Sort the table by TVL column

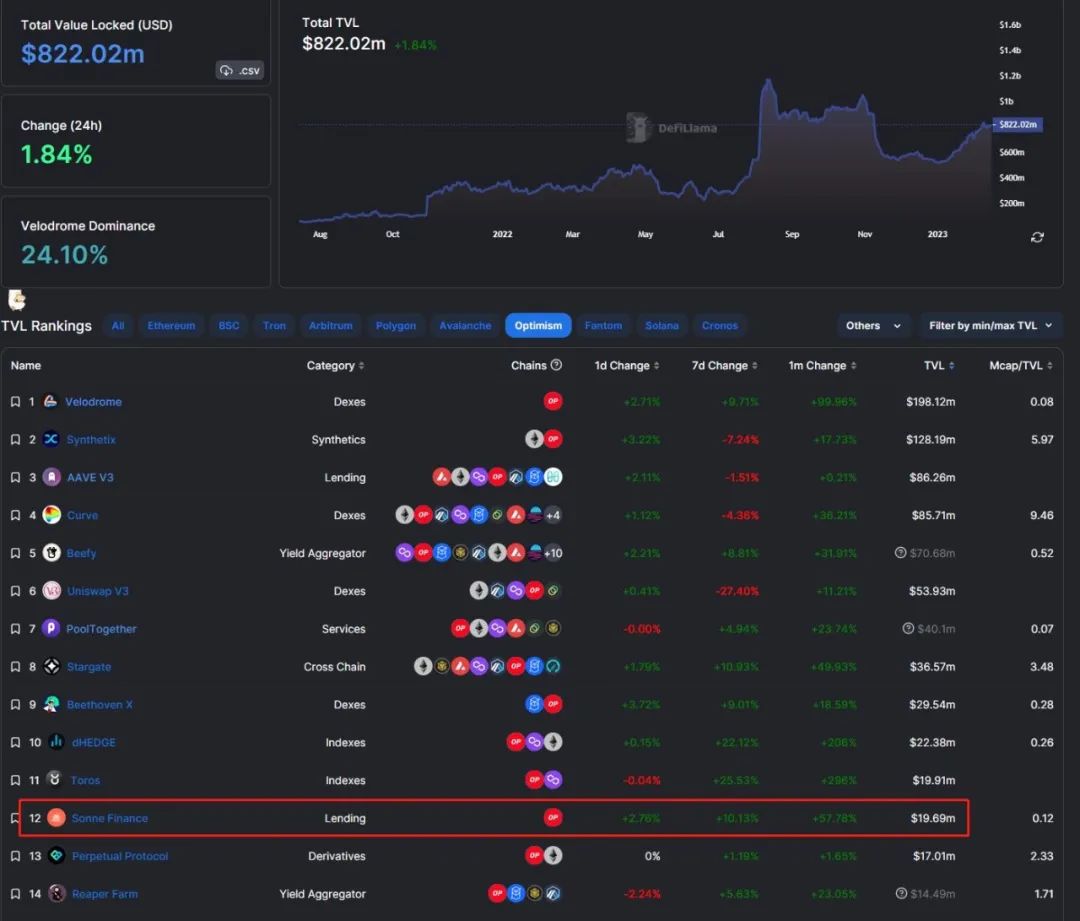[x=939, y=366]
